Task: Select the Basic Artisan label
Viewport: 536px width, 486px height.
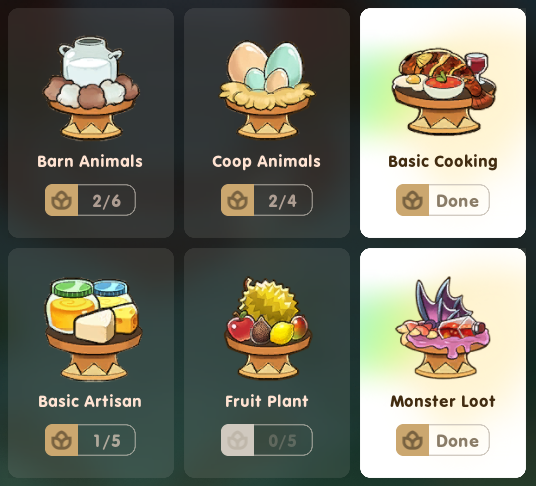Action: pyautogui.click(x=90, y=401)
